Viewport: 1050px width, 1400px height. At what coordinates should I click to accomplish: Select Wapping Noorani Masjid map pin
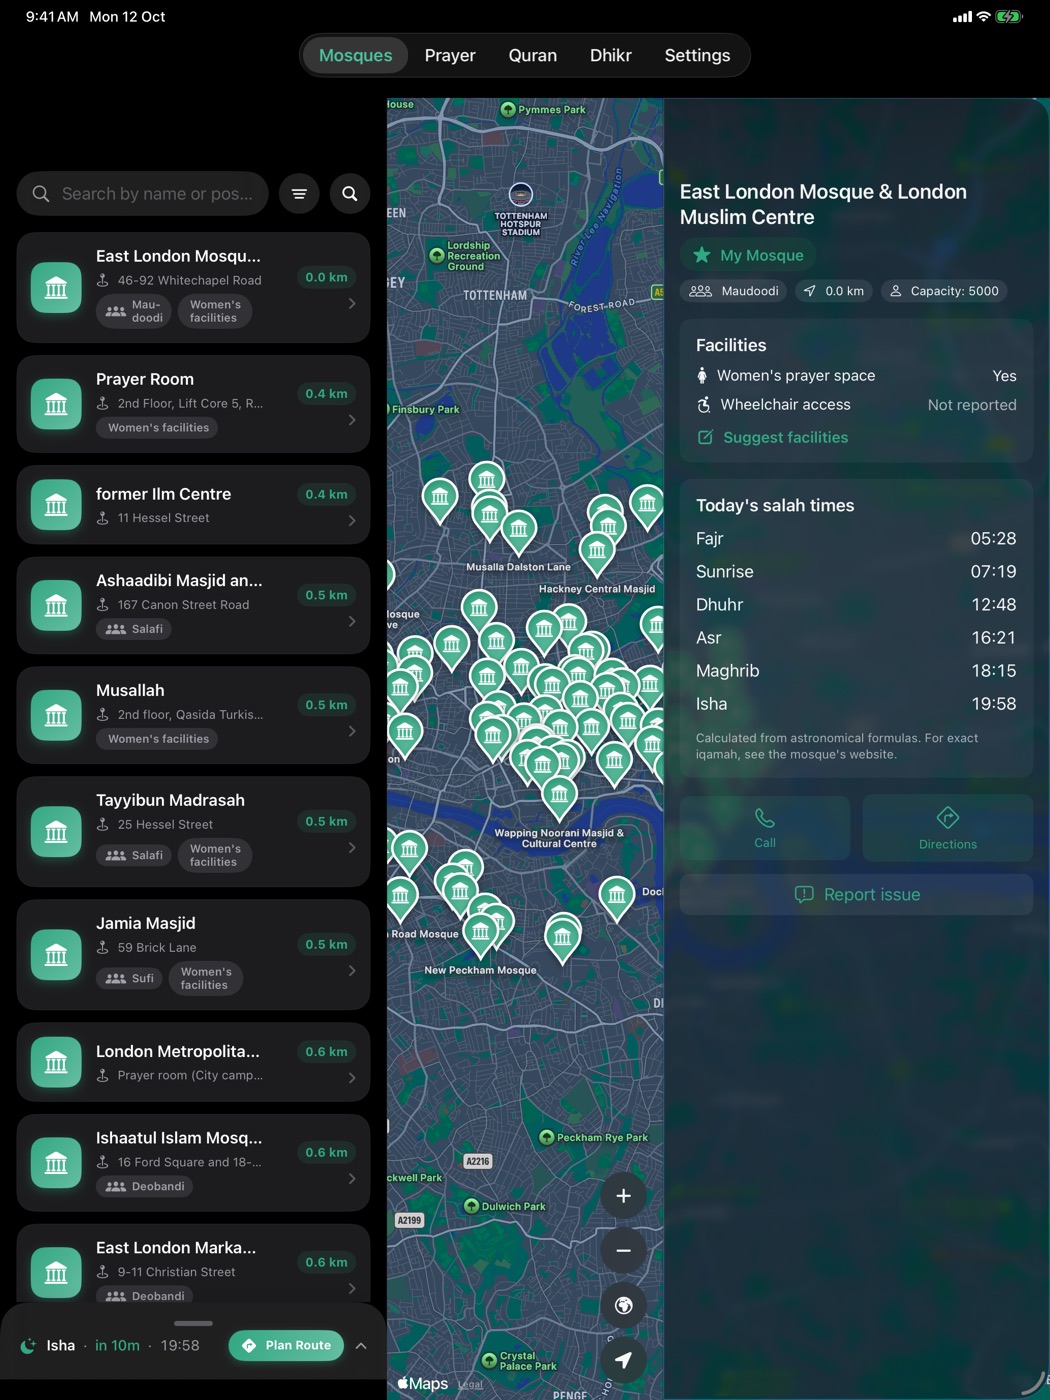coord(559,797)
